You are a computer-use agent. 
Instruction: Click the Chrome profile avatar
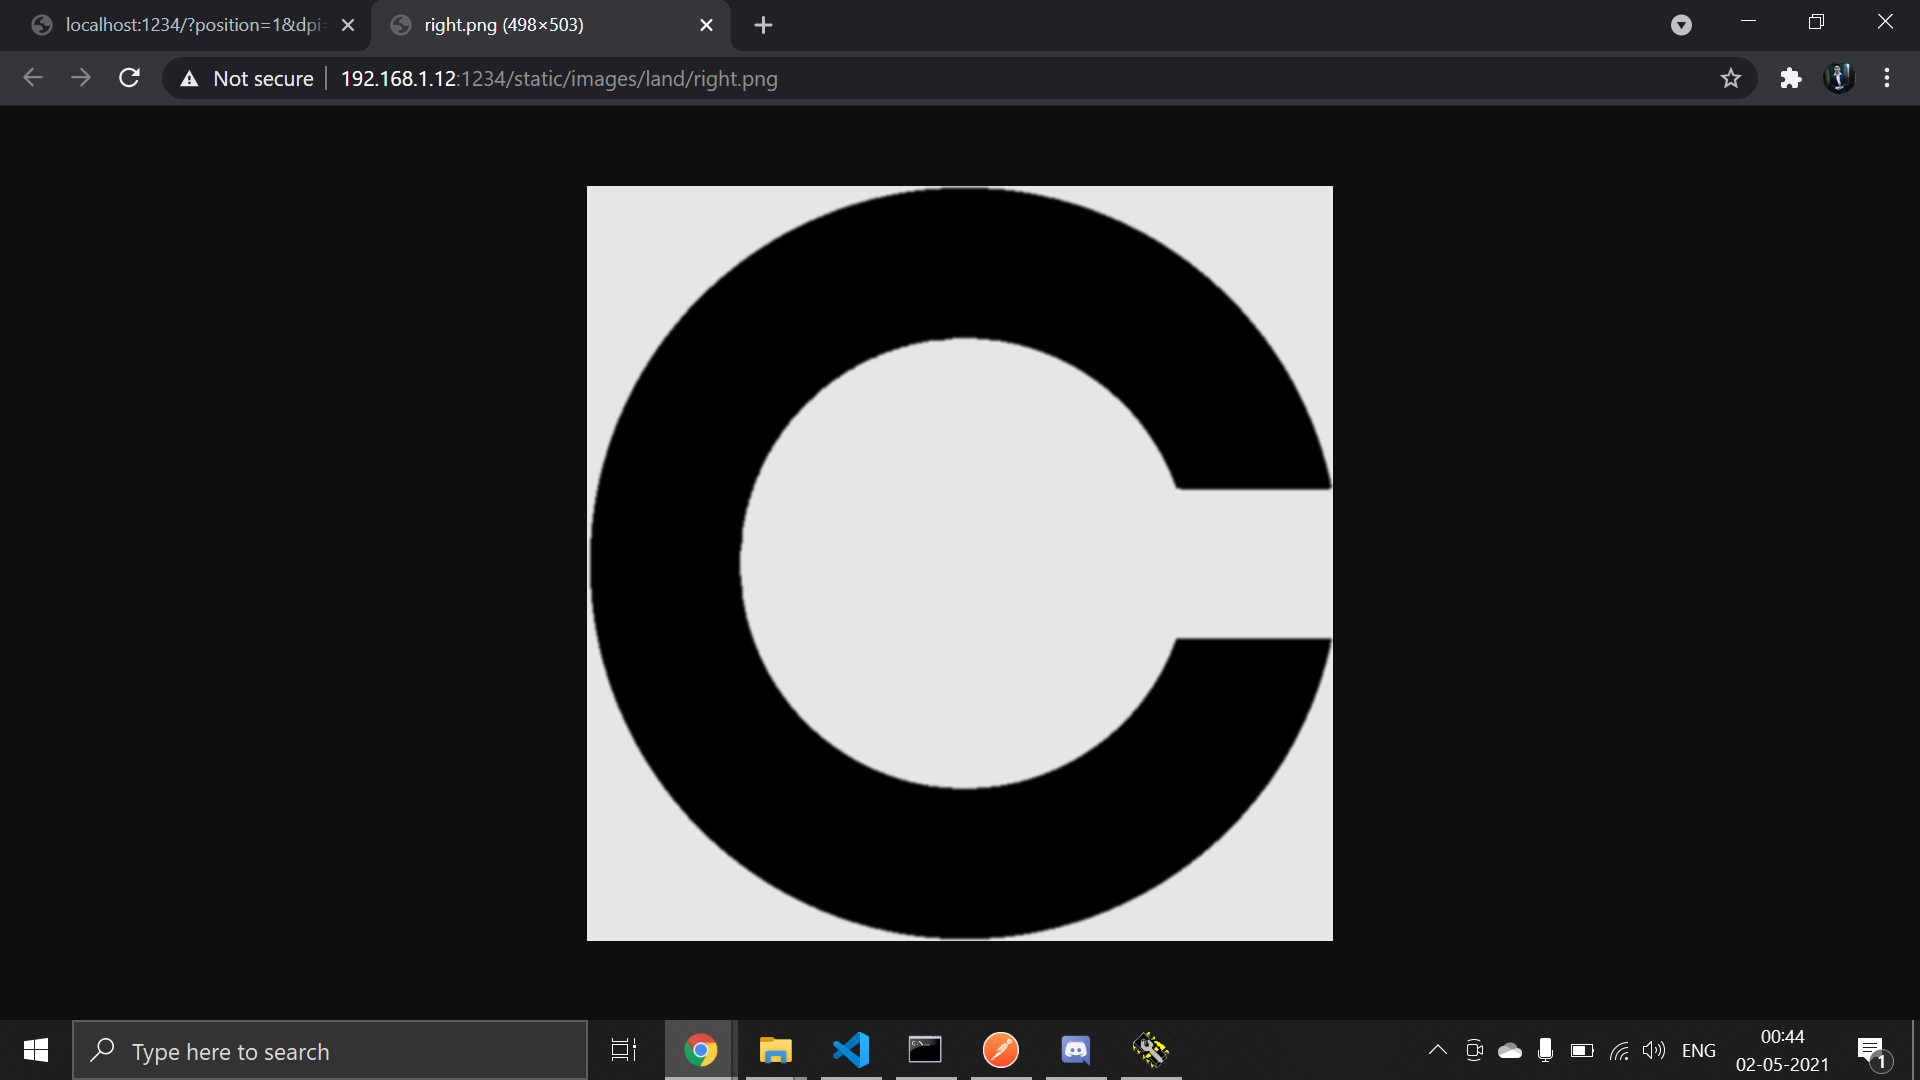[x=1839, y=78]
